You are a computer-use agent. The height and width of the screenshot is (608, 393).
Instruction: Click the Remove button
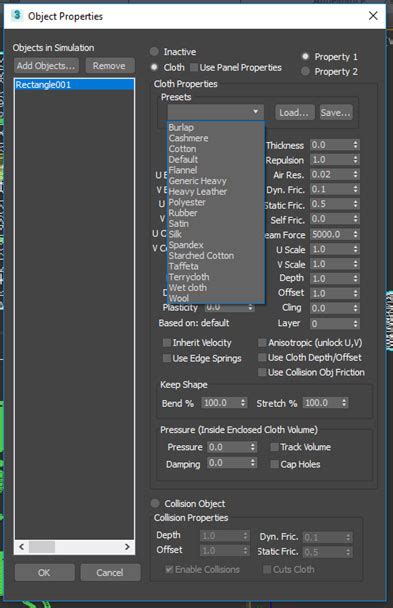pyautogui.click(x=110, y=66)
